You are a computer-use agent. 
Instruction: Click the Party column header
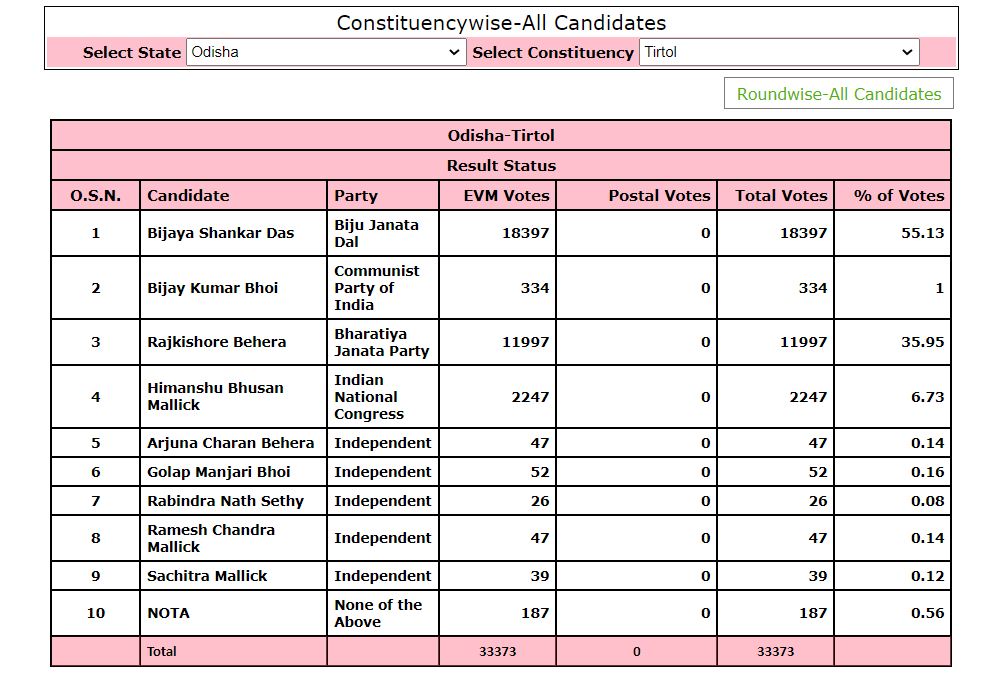pyautogui.click(x=356, y=196)
